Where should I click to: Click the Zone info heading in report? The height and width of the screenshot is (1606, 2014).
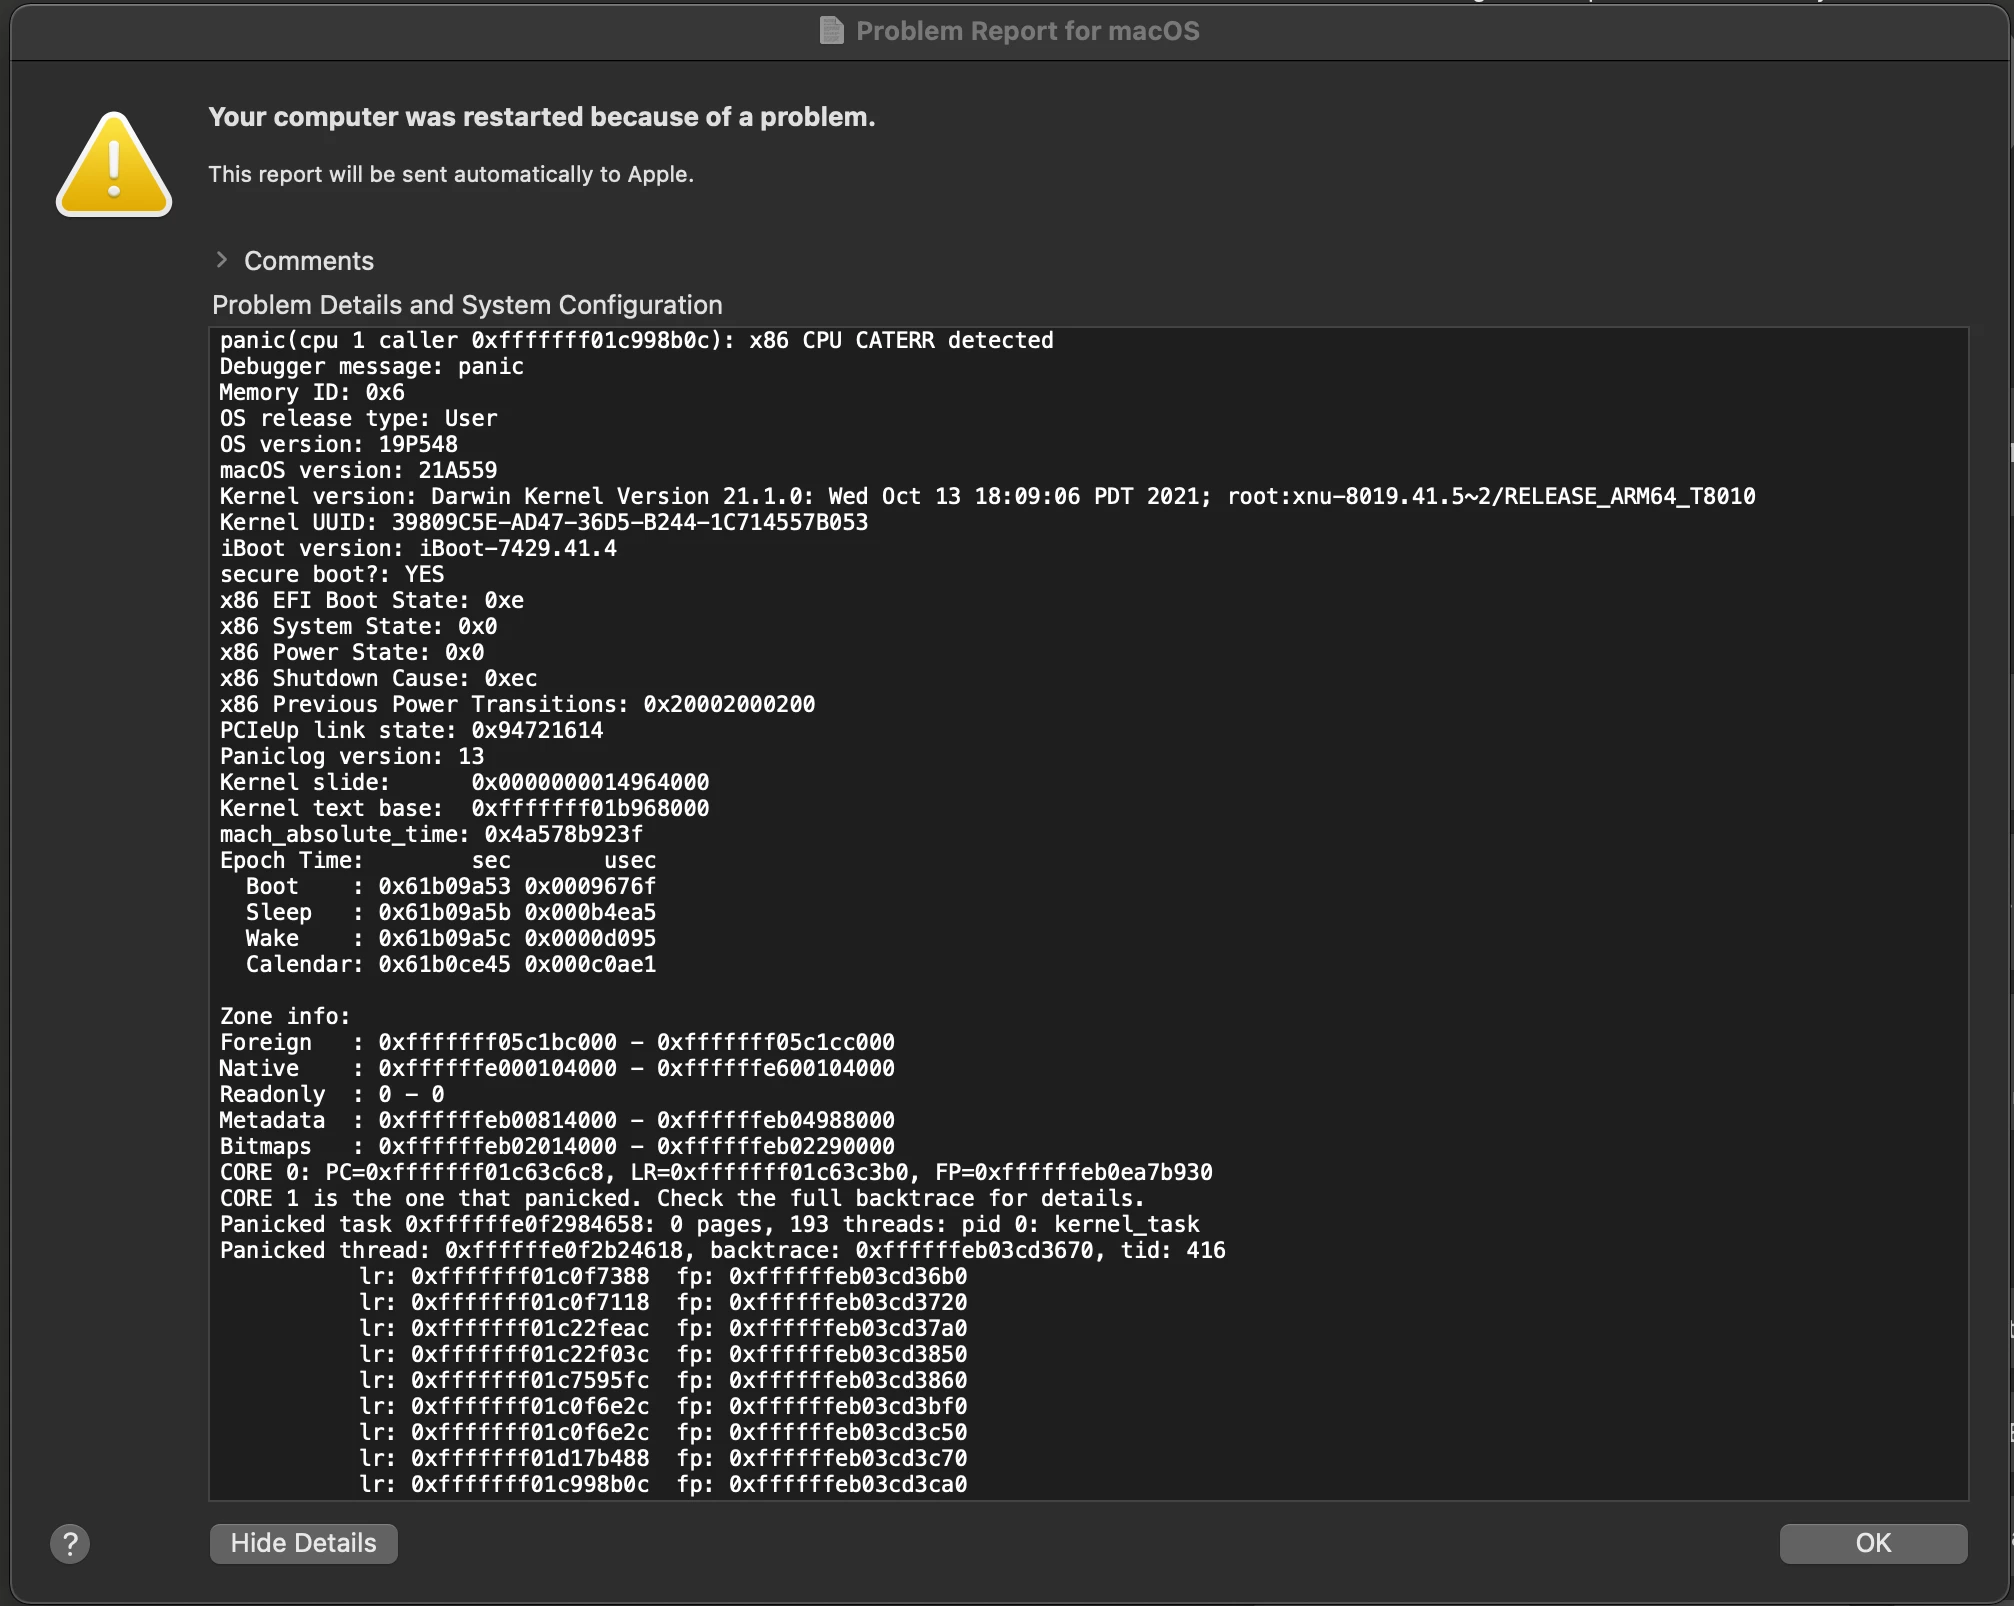coord(285,1017)
